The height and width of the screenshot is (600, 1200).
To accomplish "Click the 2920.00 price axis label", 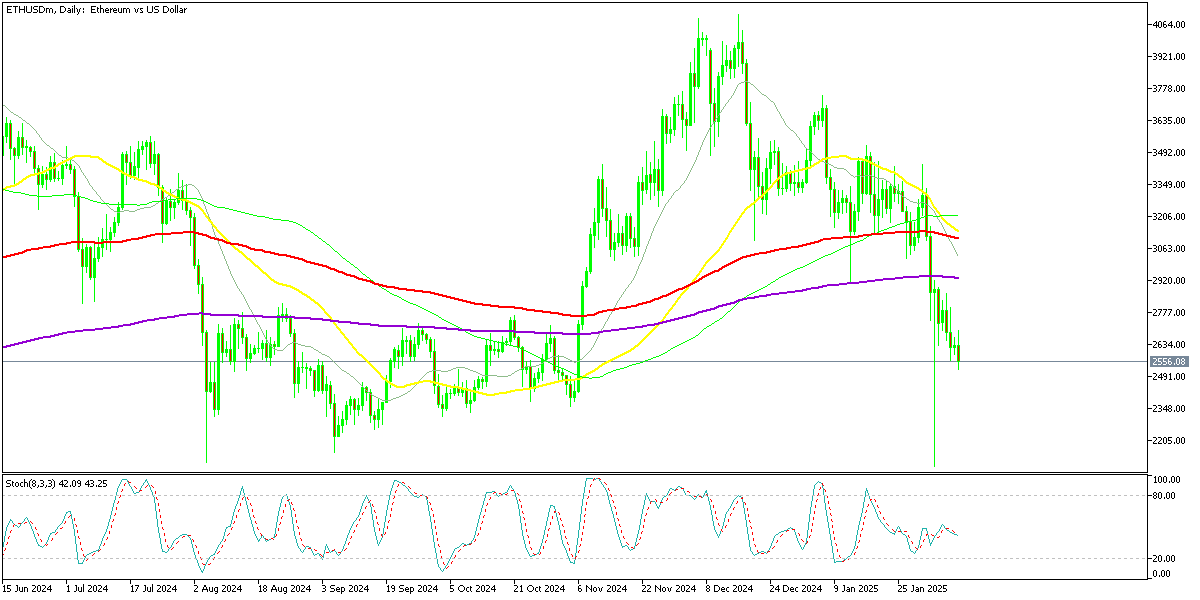I will tap(1169, 281).
